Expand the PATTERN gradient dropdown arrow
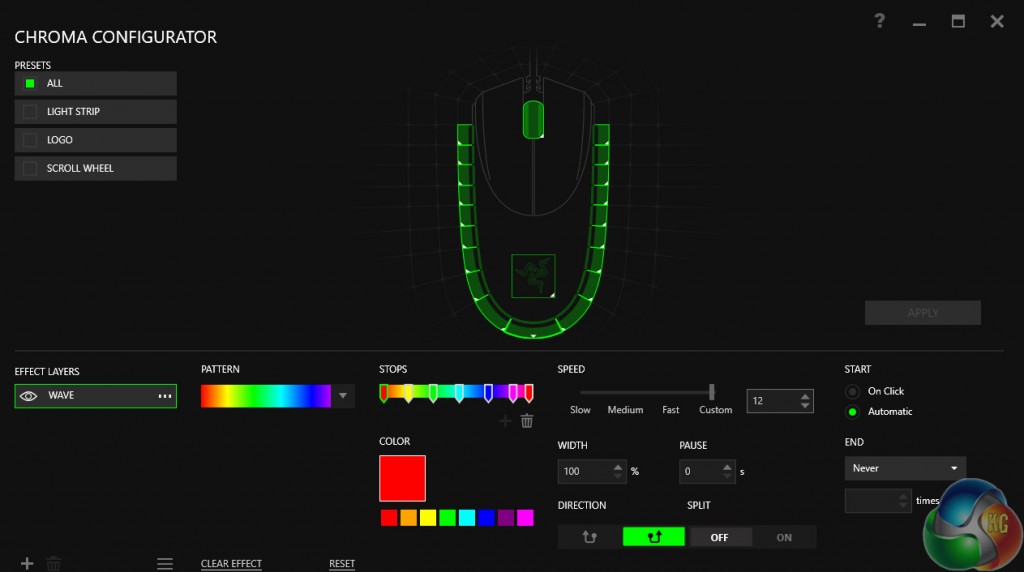 click(343, 396)
